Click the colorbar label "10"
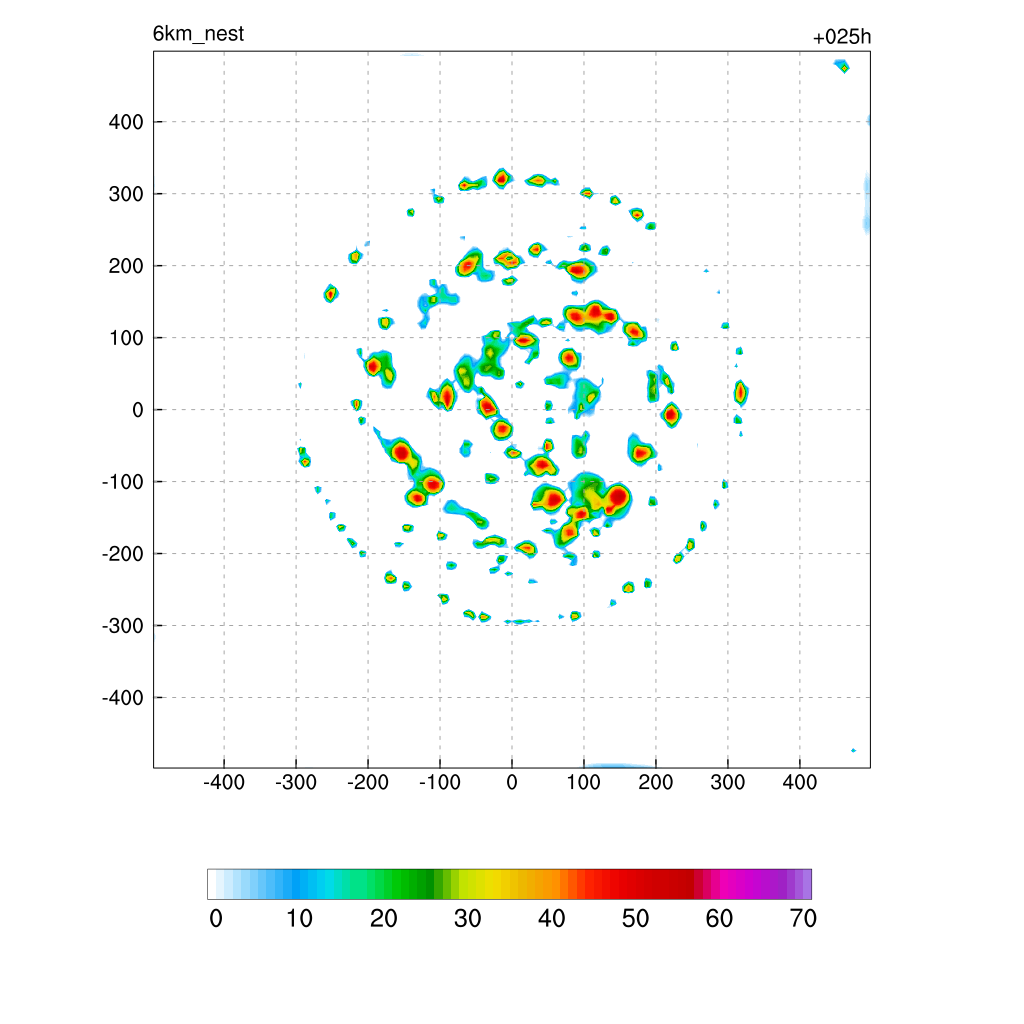The image size is (1024, 1024). (300, 919)
